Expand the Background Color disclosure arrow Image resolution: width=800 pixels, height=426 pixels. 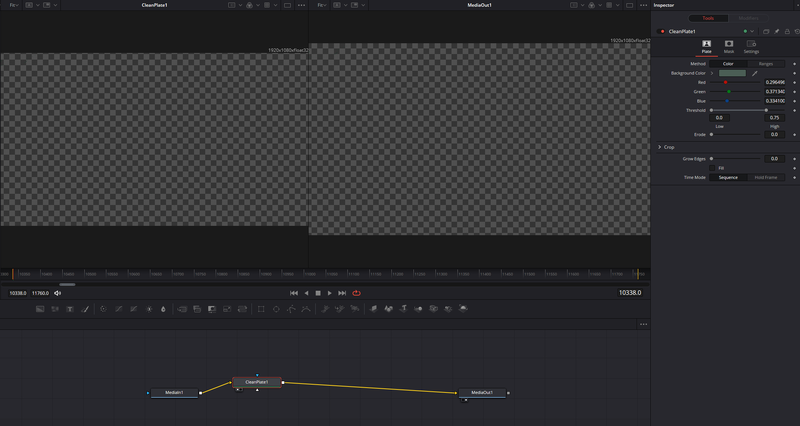713,73
